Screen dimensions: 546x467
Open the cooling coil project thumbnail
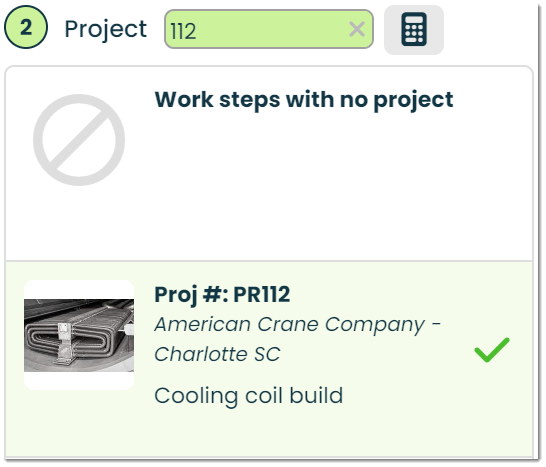[79, 335]
